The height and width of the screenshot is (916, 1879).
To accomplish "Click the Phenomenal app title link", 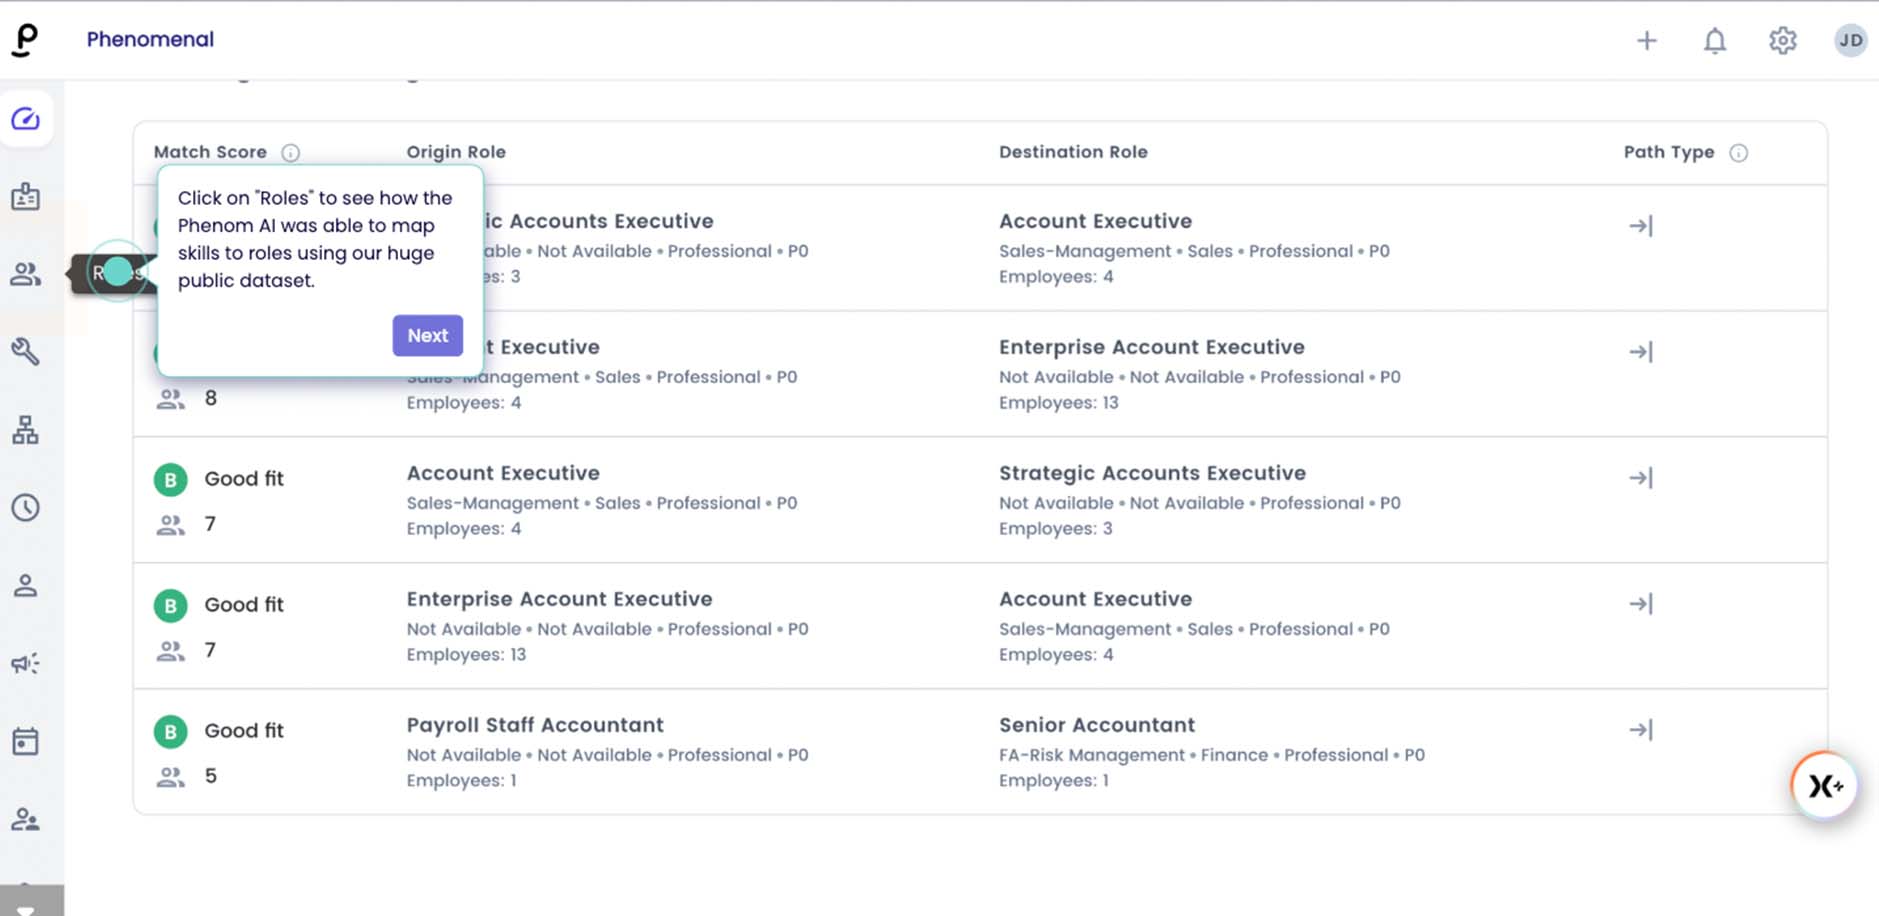I will pyautogui.click(x=150, y=39).
